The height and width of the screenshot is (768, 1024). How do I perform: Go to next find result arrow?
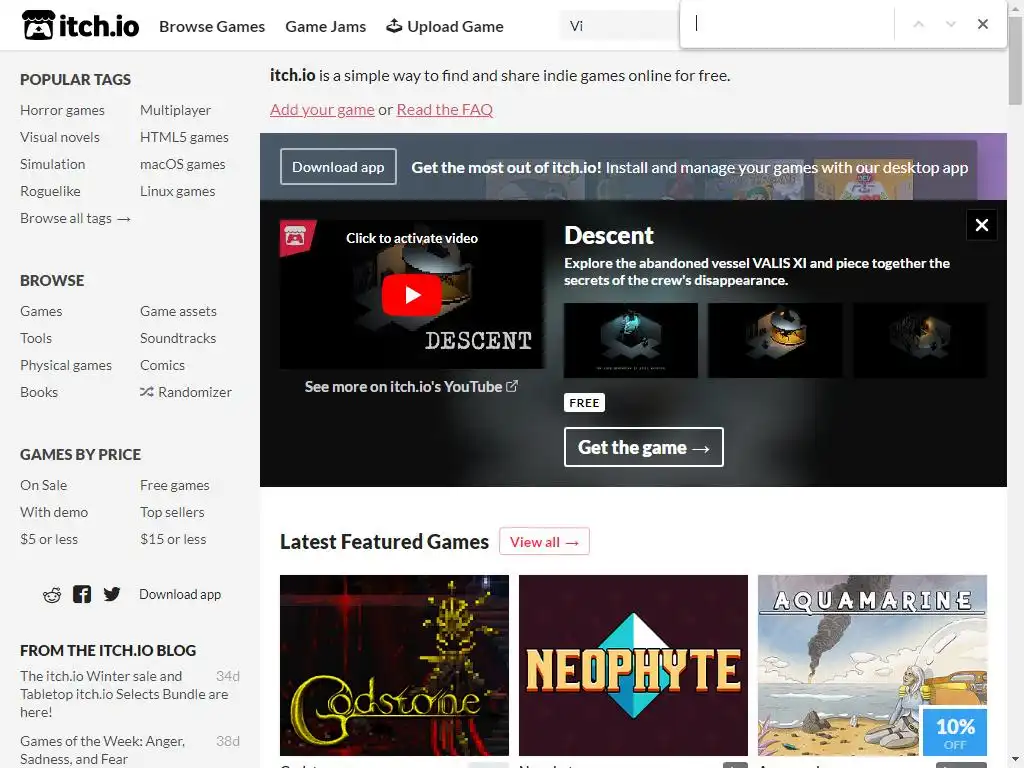click(950, 24)
